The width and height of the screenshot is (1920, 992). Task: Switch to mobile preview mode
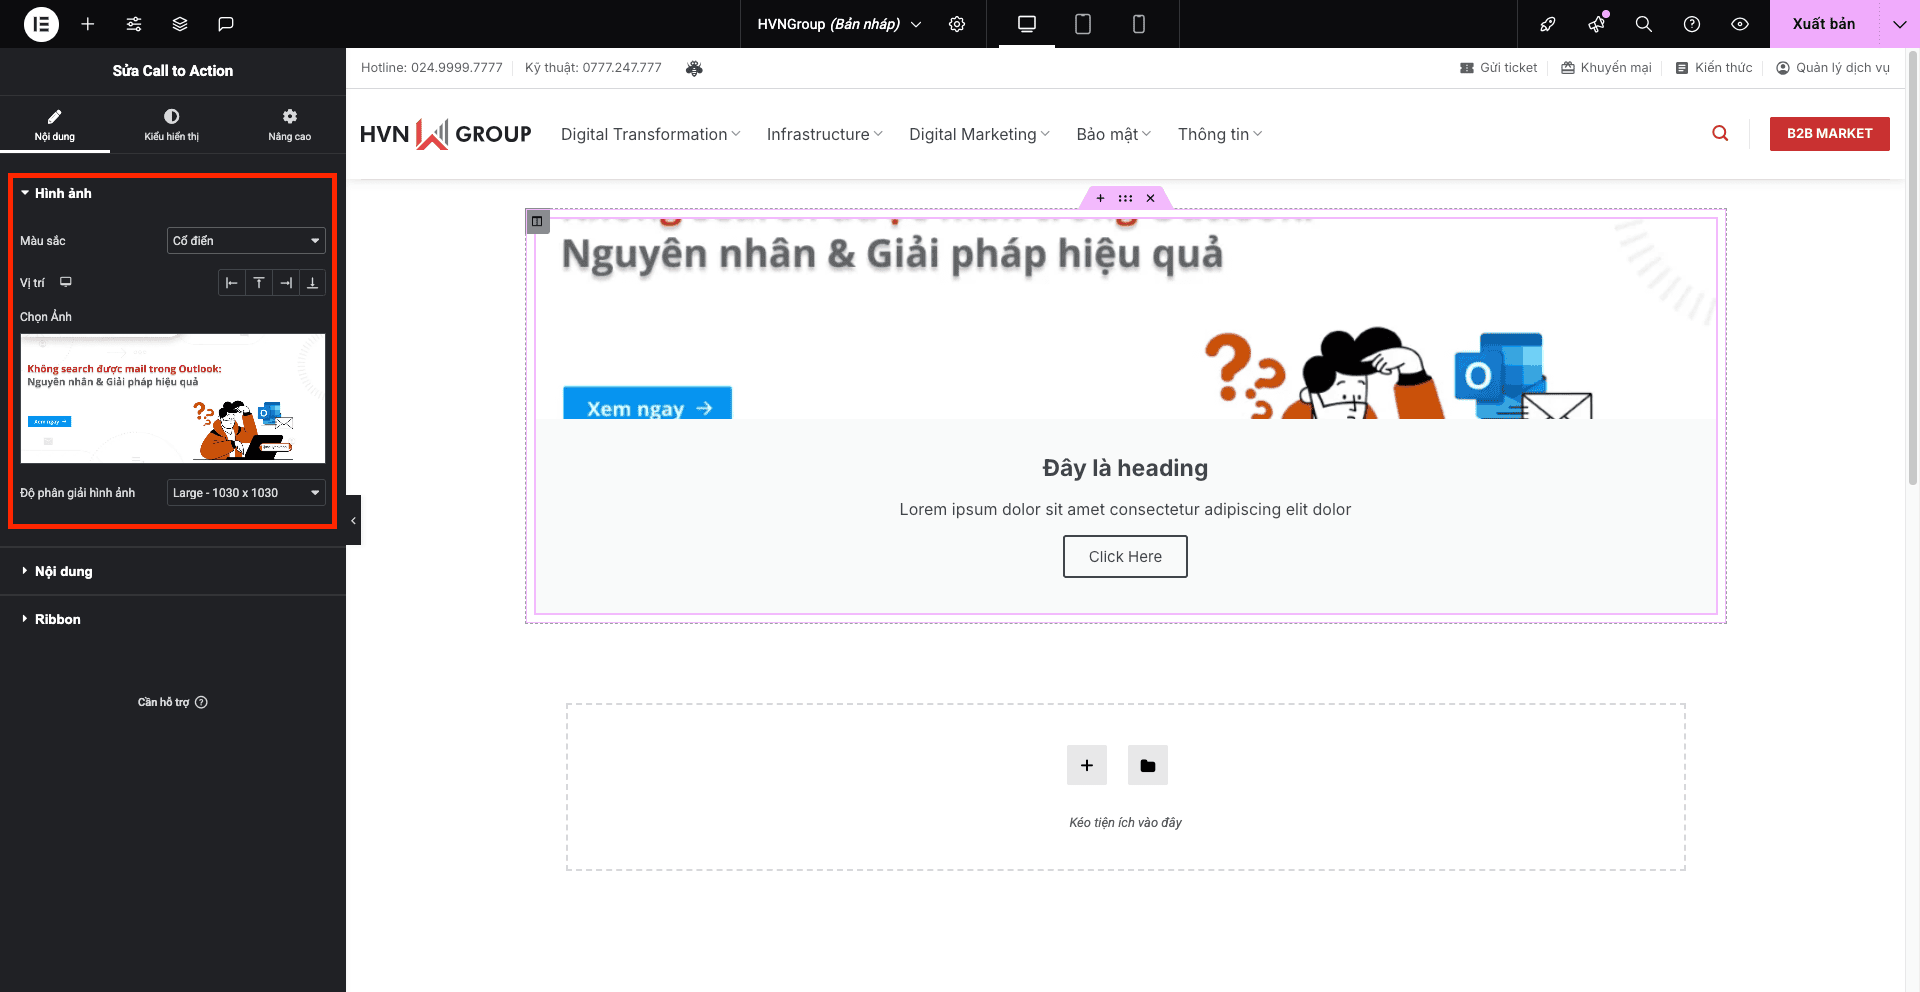[x=1138, y=24]
